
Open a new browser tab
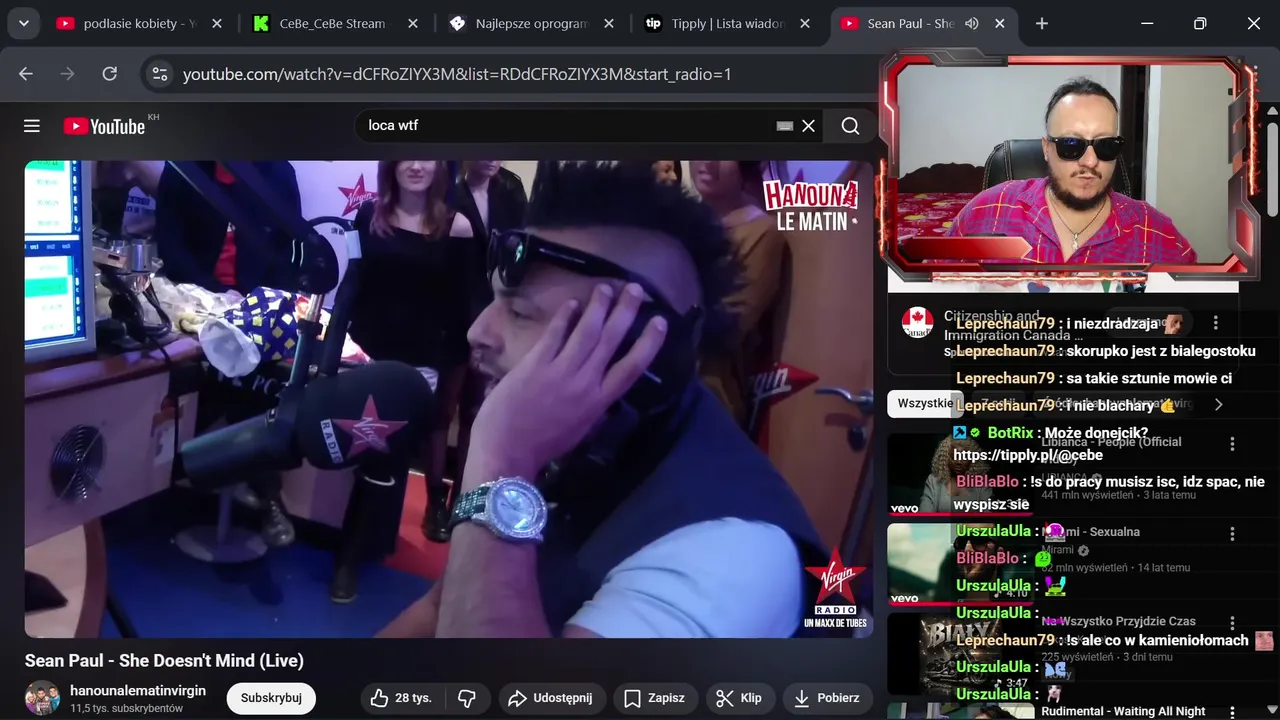point(1042,23)
